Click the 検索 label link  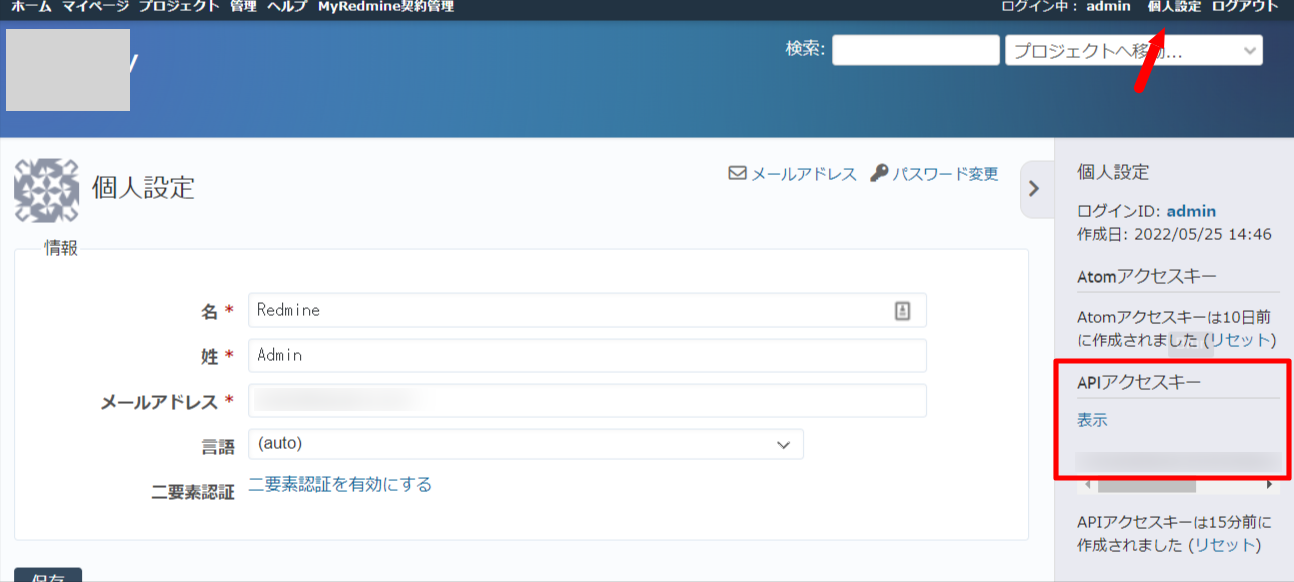pos(805,47)
